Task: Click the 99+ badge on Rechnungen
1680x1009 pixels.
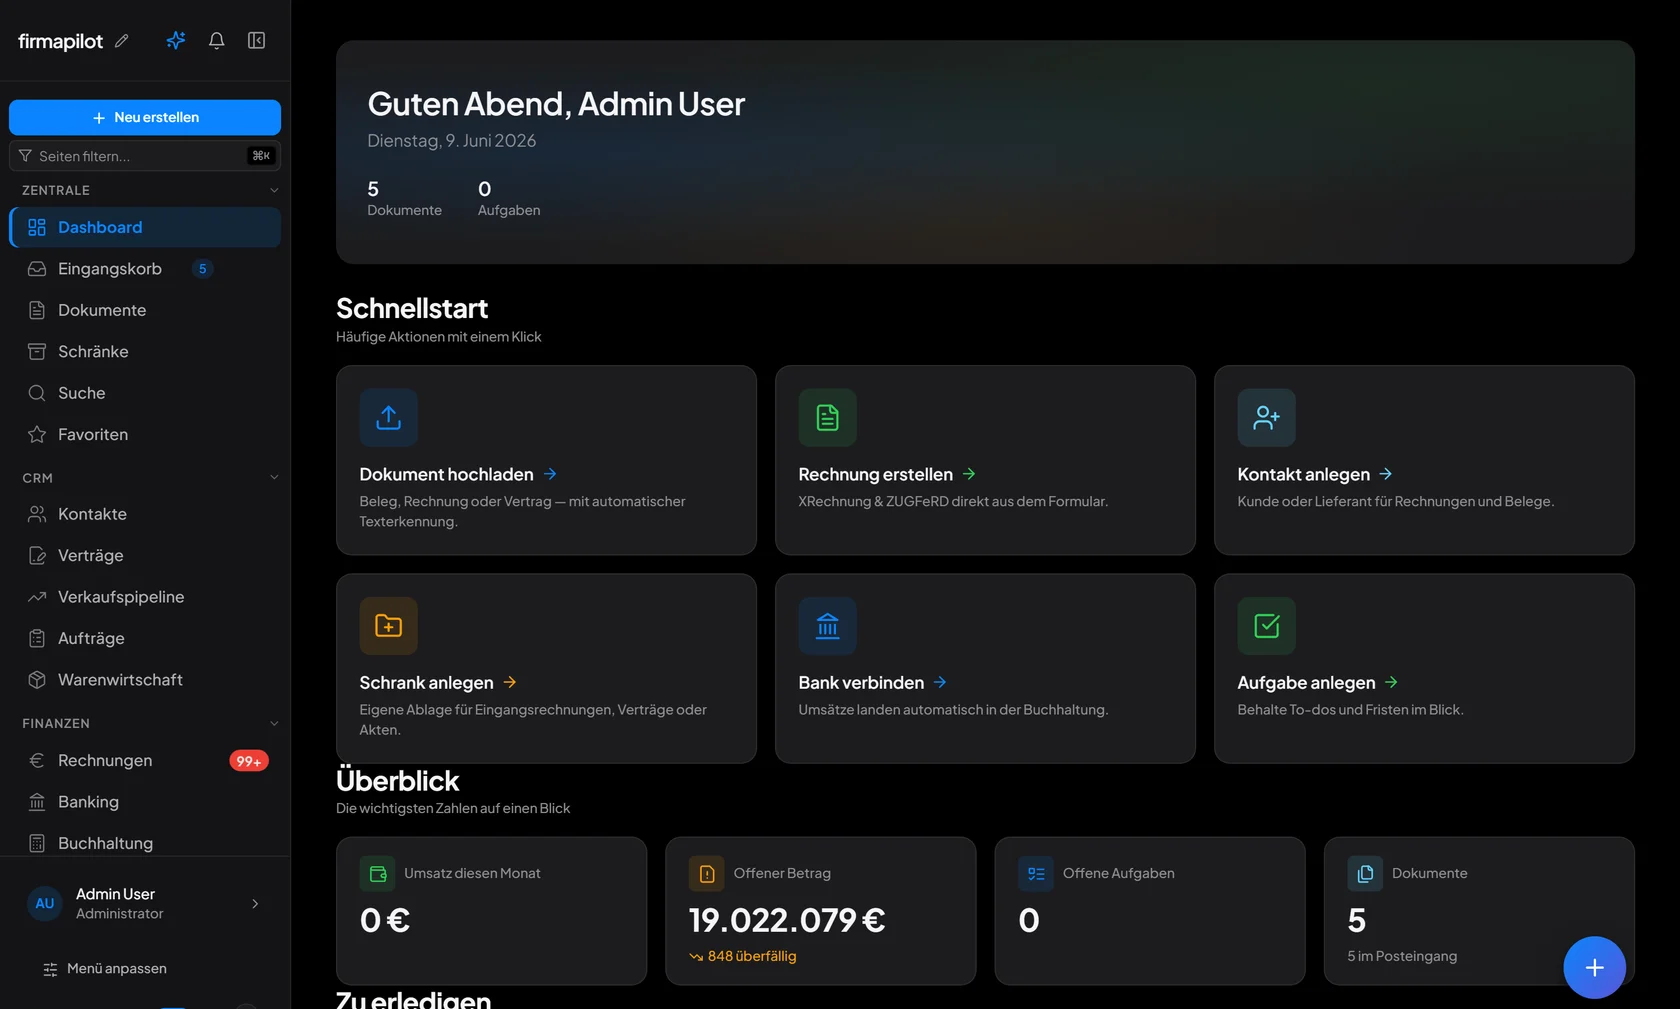Action: coord(249,761)
